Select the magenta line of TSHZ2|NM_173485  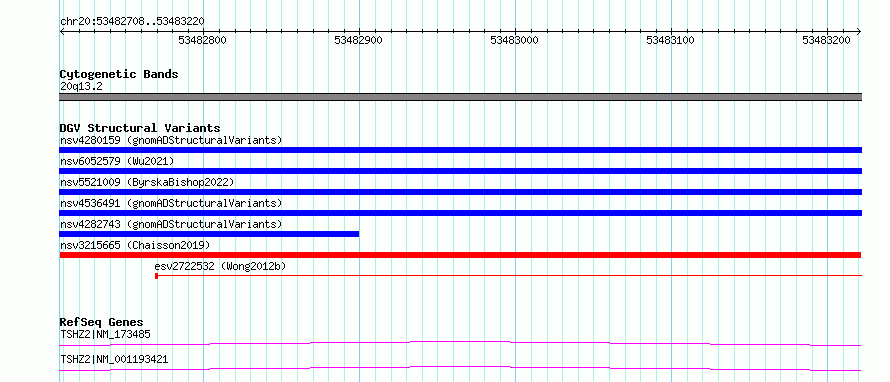point(460,343)
